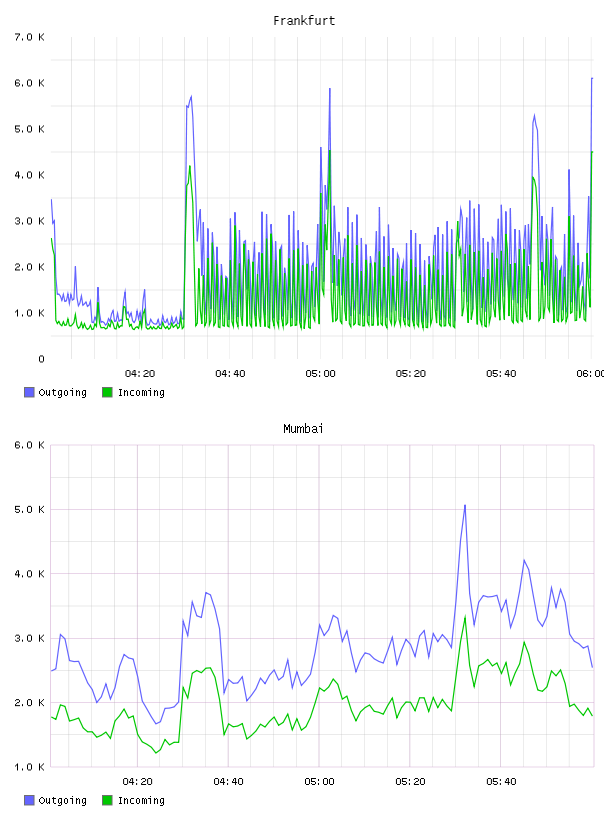
Task: Click the Incoming label under Mumbai chart
Action: (141, 800)
